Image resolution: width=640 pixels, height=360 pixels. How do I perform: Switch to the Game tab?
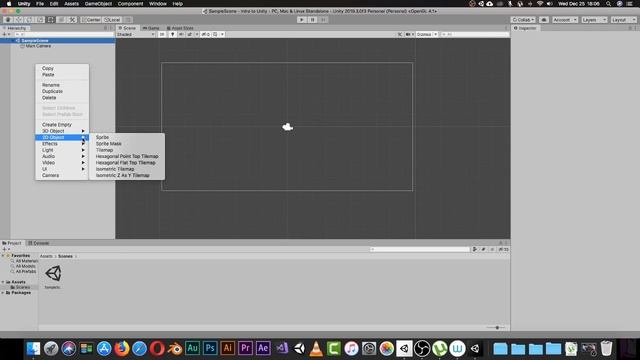point(151,28)
